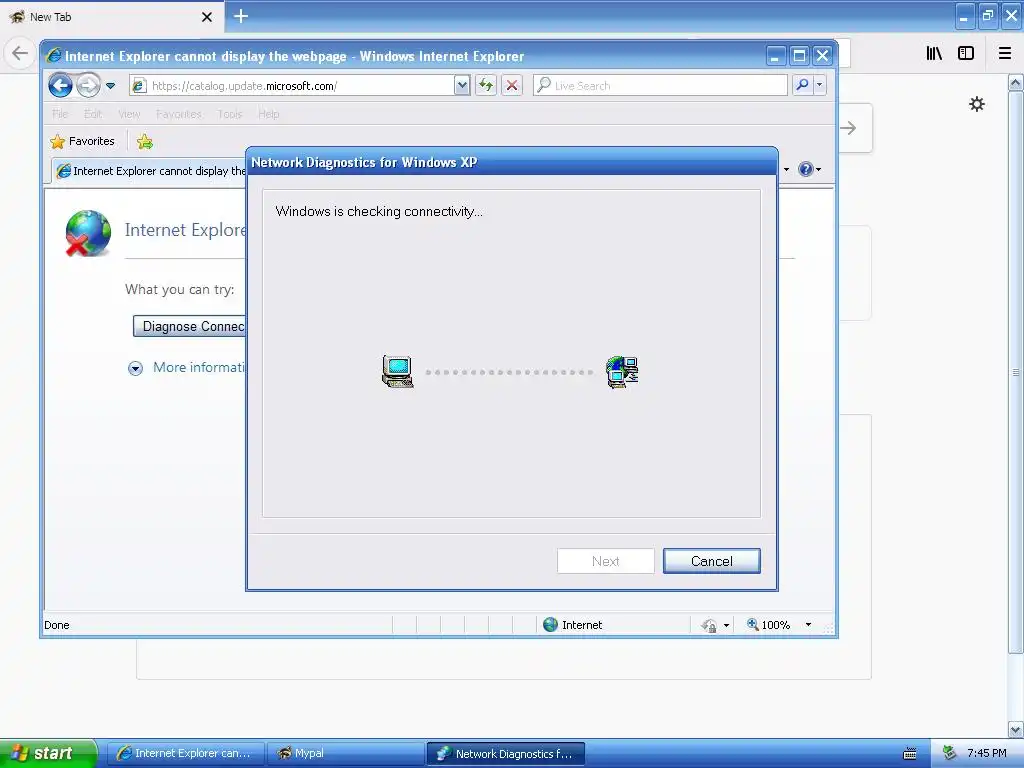Click the 7:45 PM taskbar clock
Viewport: 1024px width, 768px height.
pyautogui.click(x=987, y=753)
